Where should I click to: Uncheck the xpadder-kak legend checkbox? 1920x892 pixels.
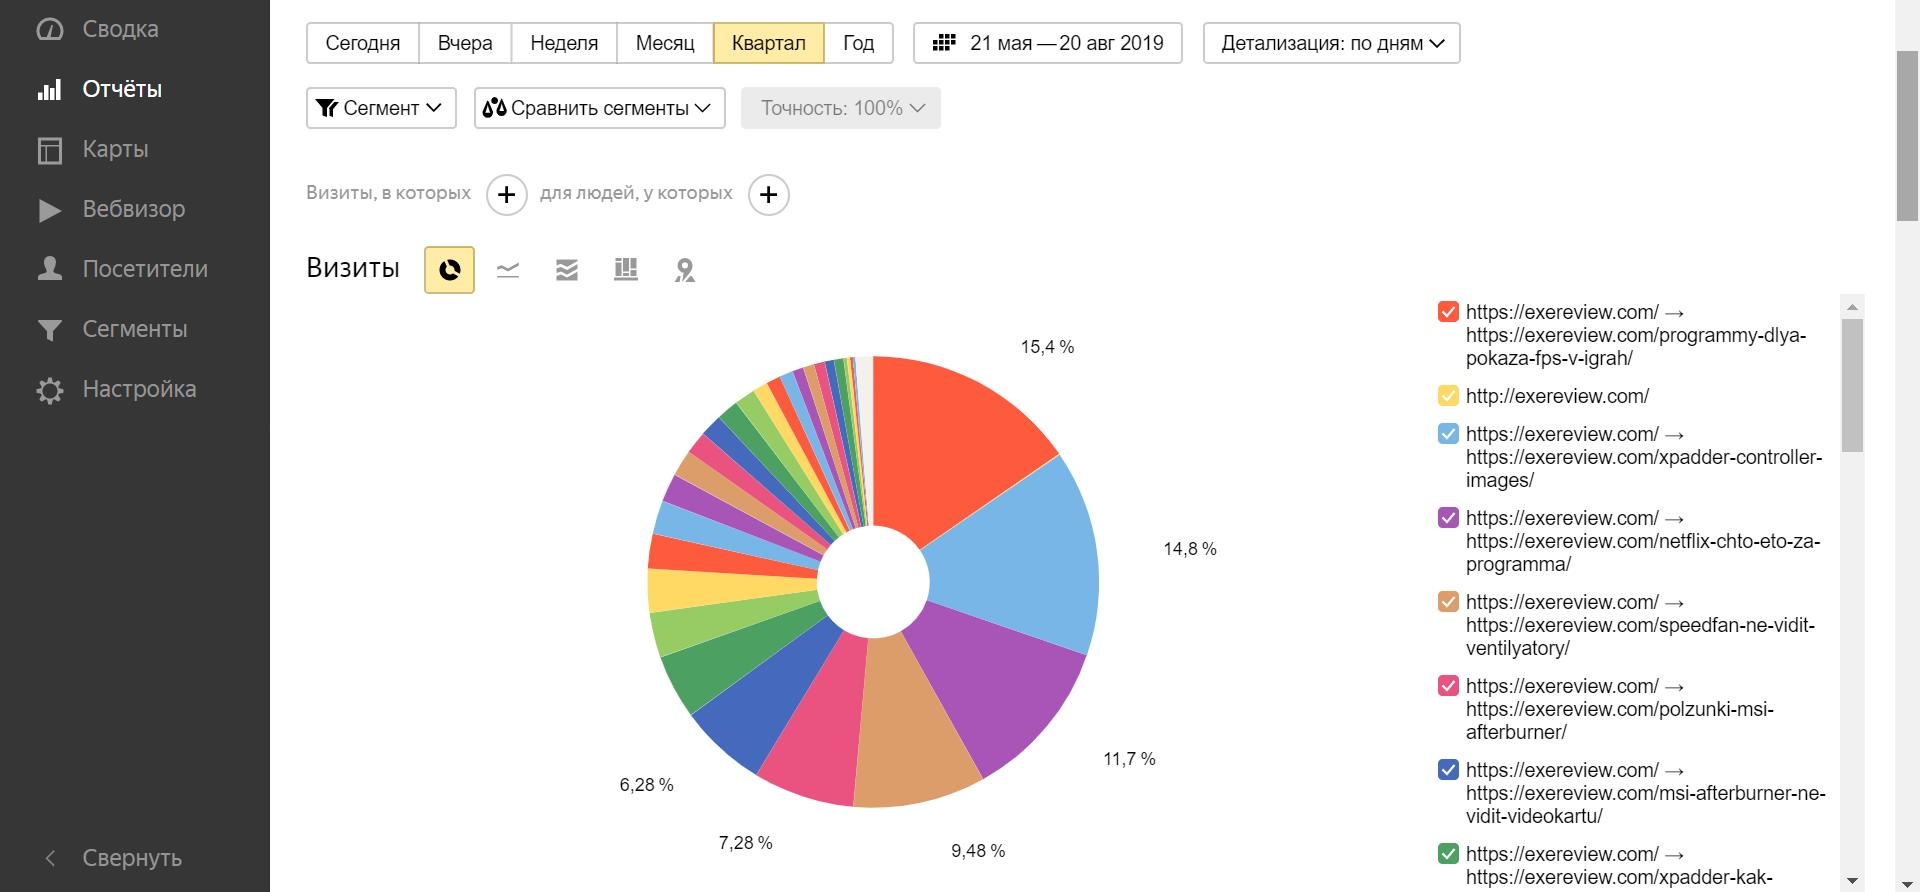[x=1448, y=854]
